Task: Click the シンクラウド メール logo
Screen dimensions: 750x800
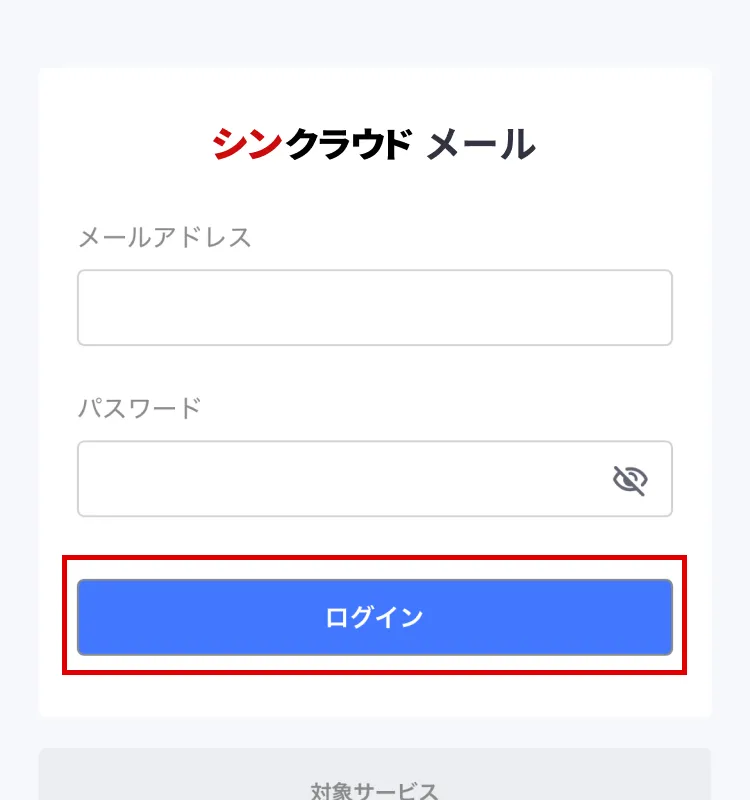Action: pyautogui.click(x=374, y=144)
